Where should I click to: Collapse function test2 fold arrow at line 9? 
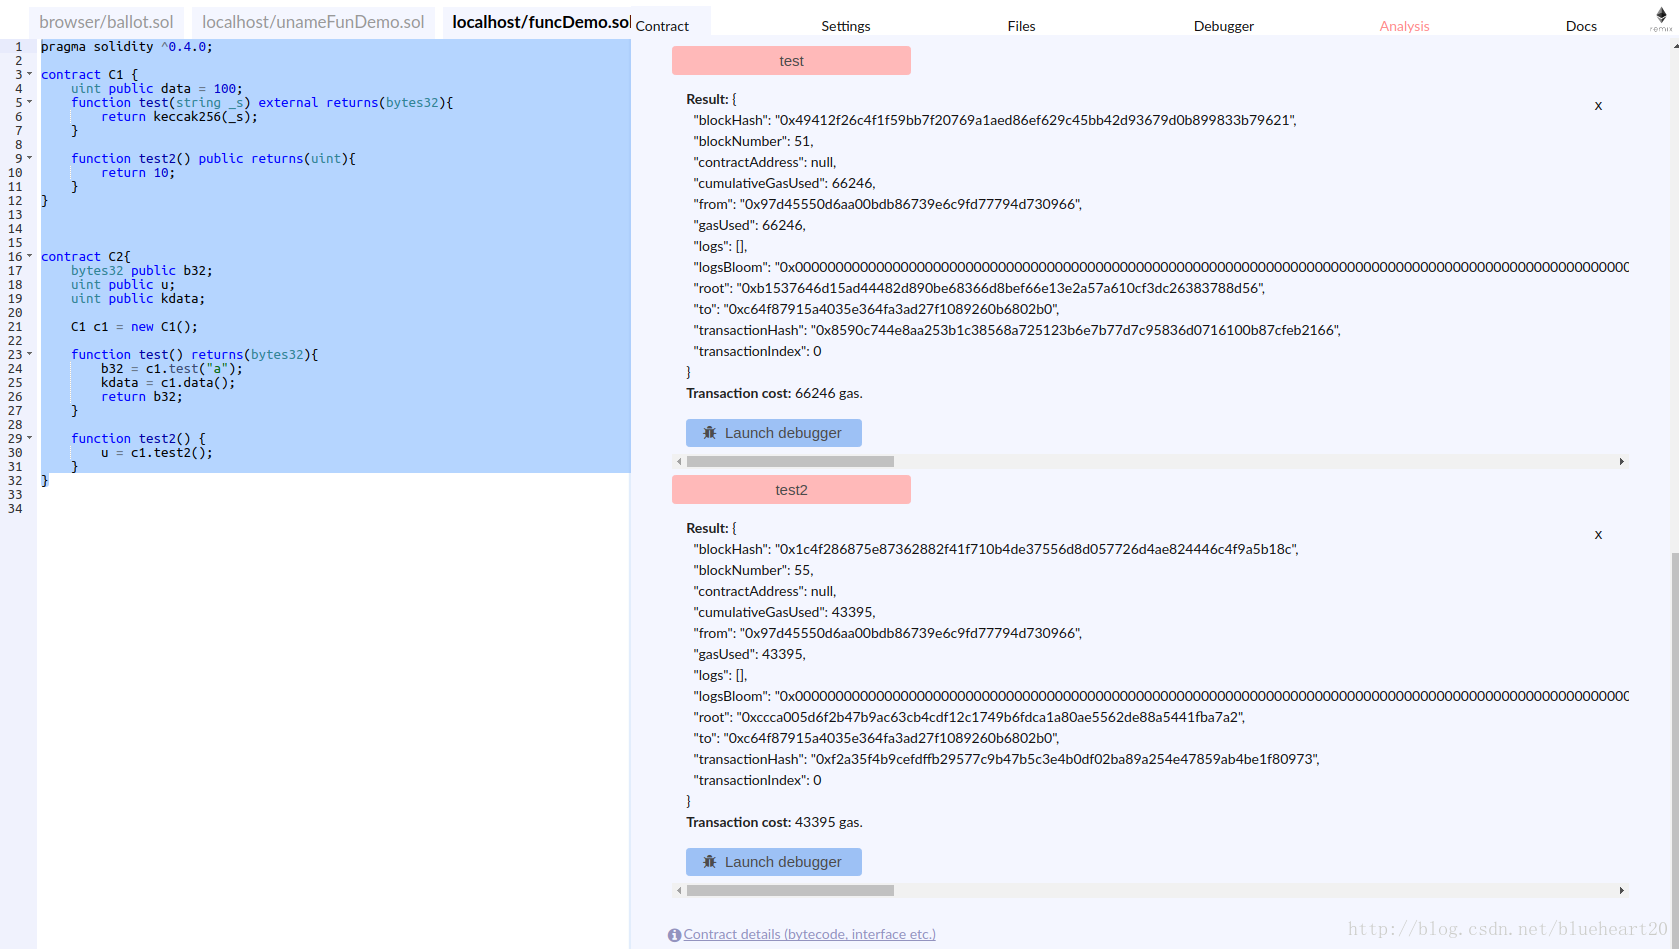click(29, 158)
